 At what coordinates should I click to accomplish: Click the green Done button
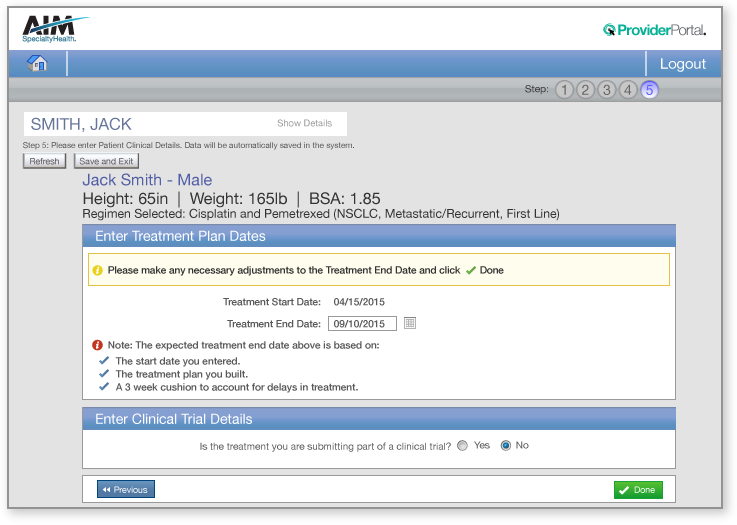[638, 490]
